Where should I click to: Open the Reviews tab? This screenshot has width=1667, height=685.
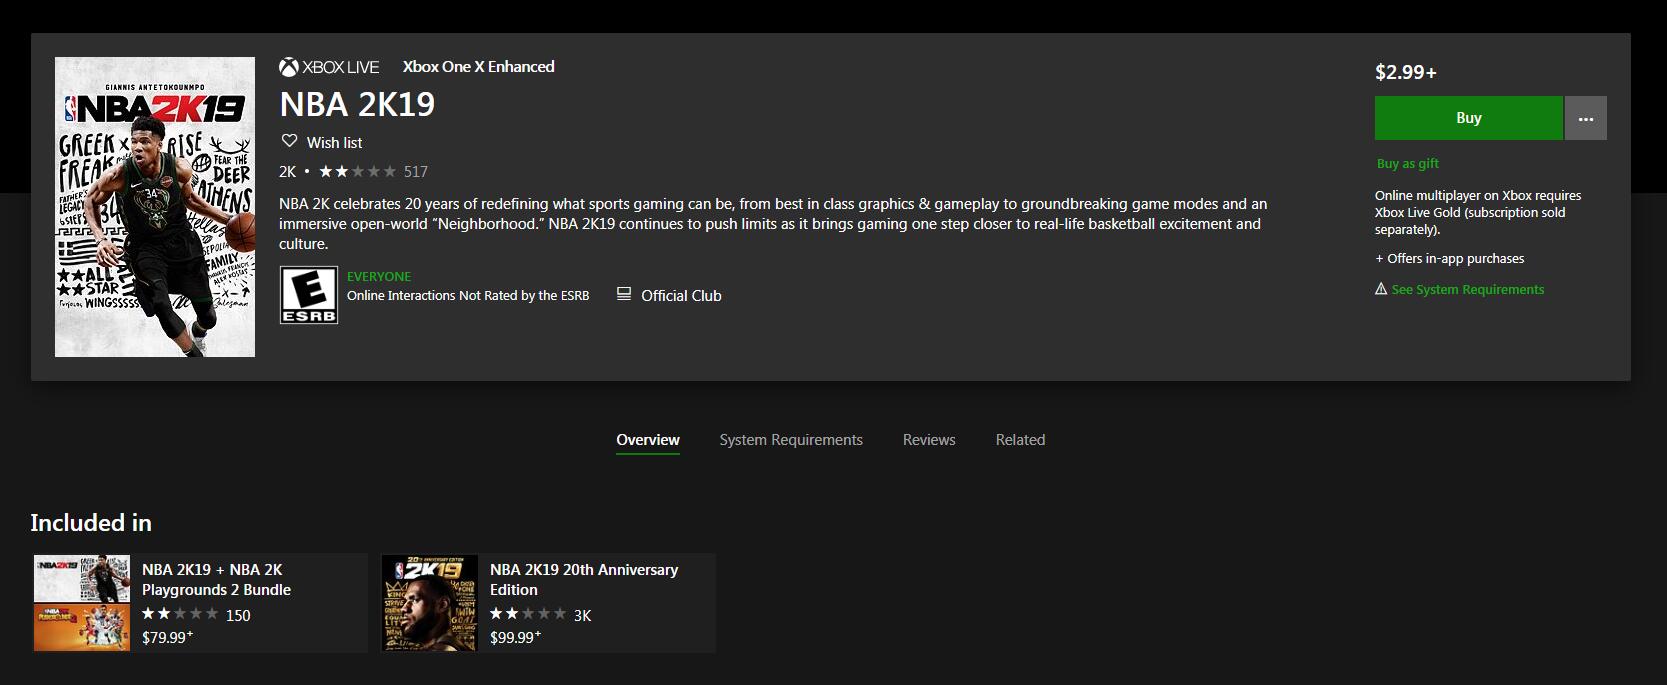(928, 440)
